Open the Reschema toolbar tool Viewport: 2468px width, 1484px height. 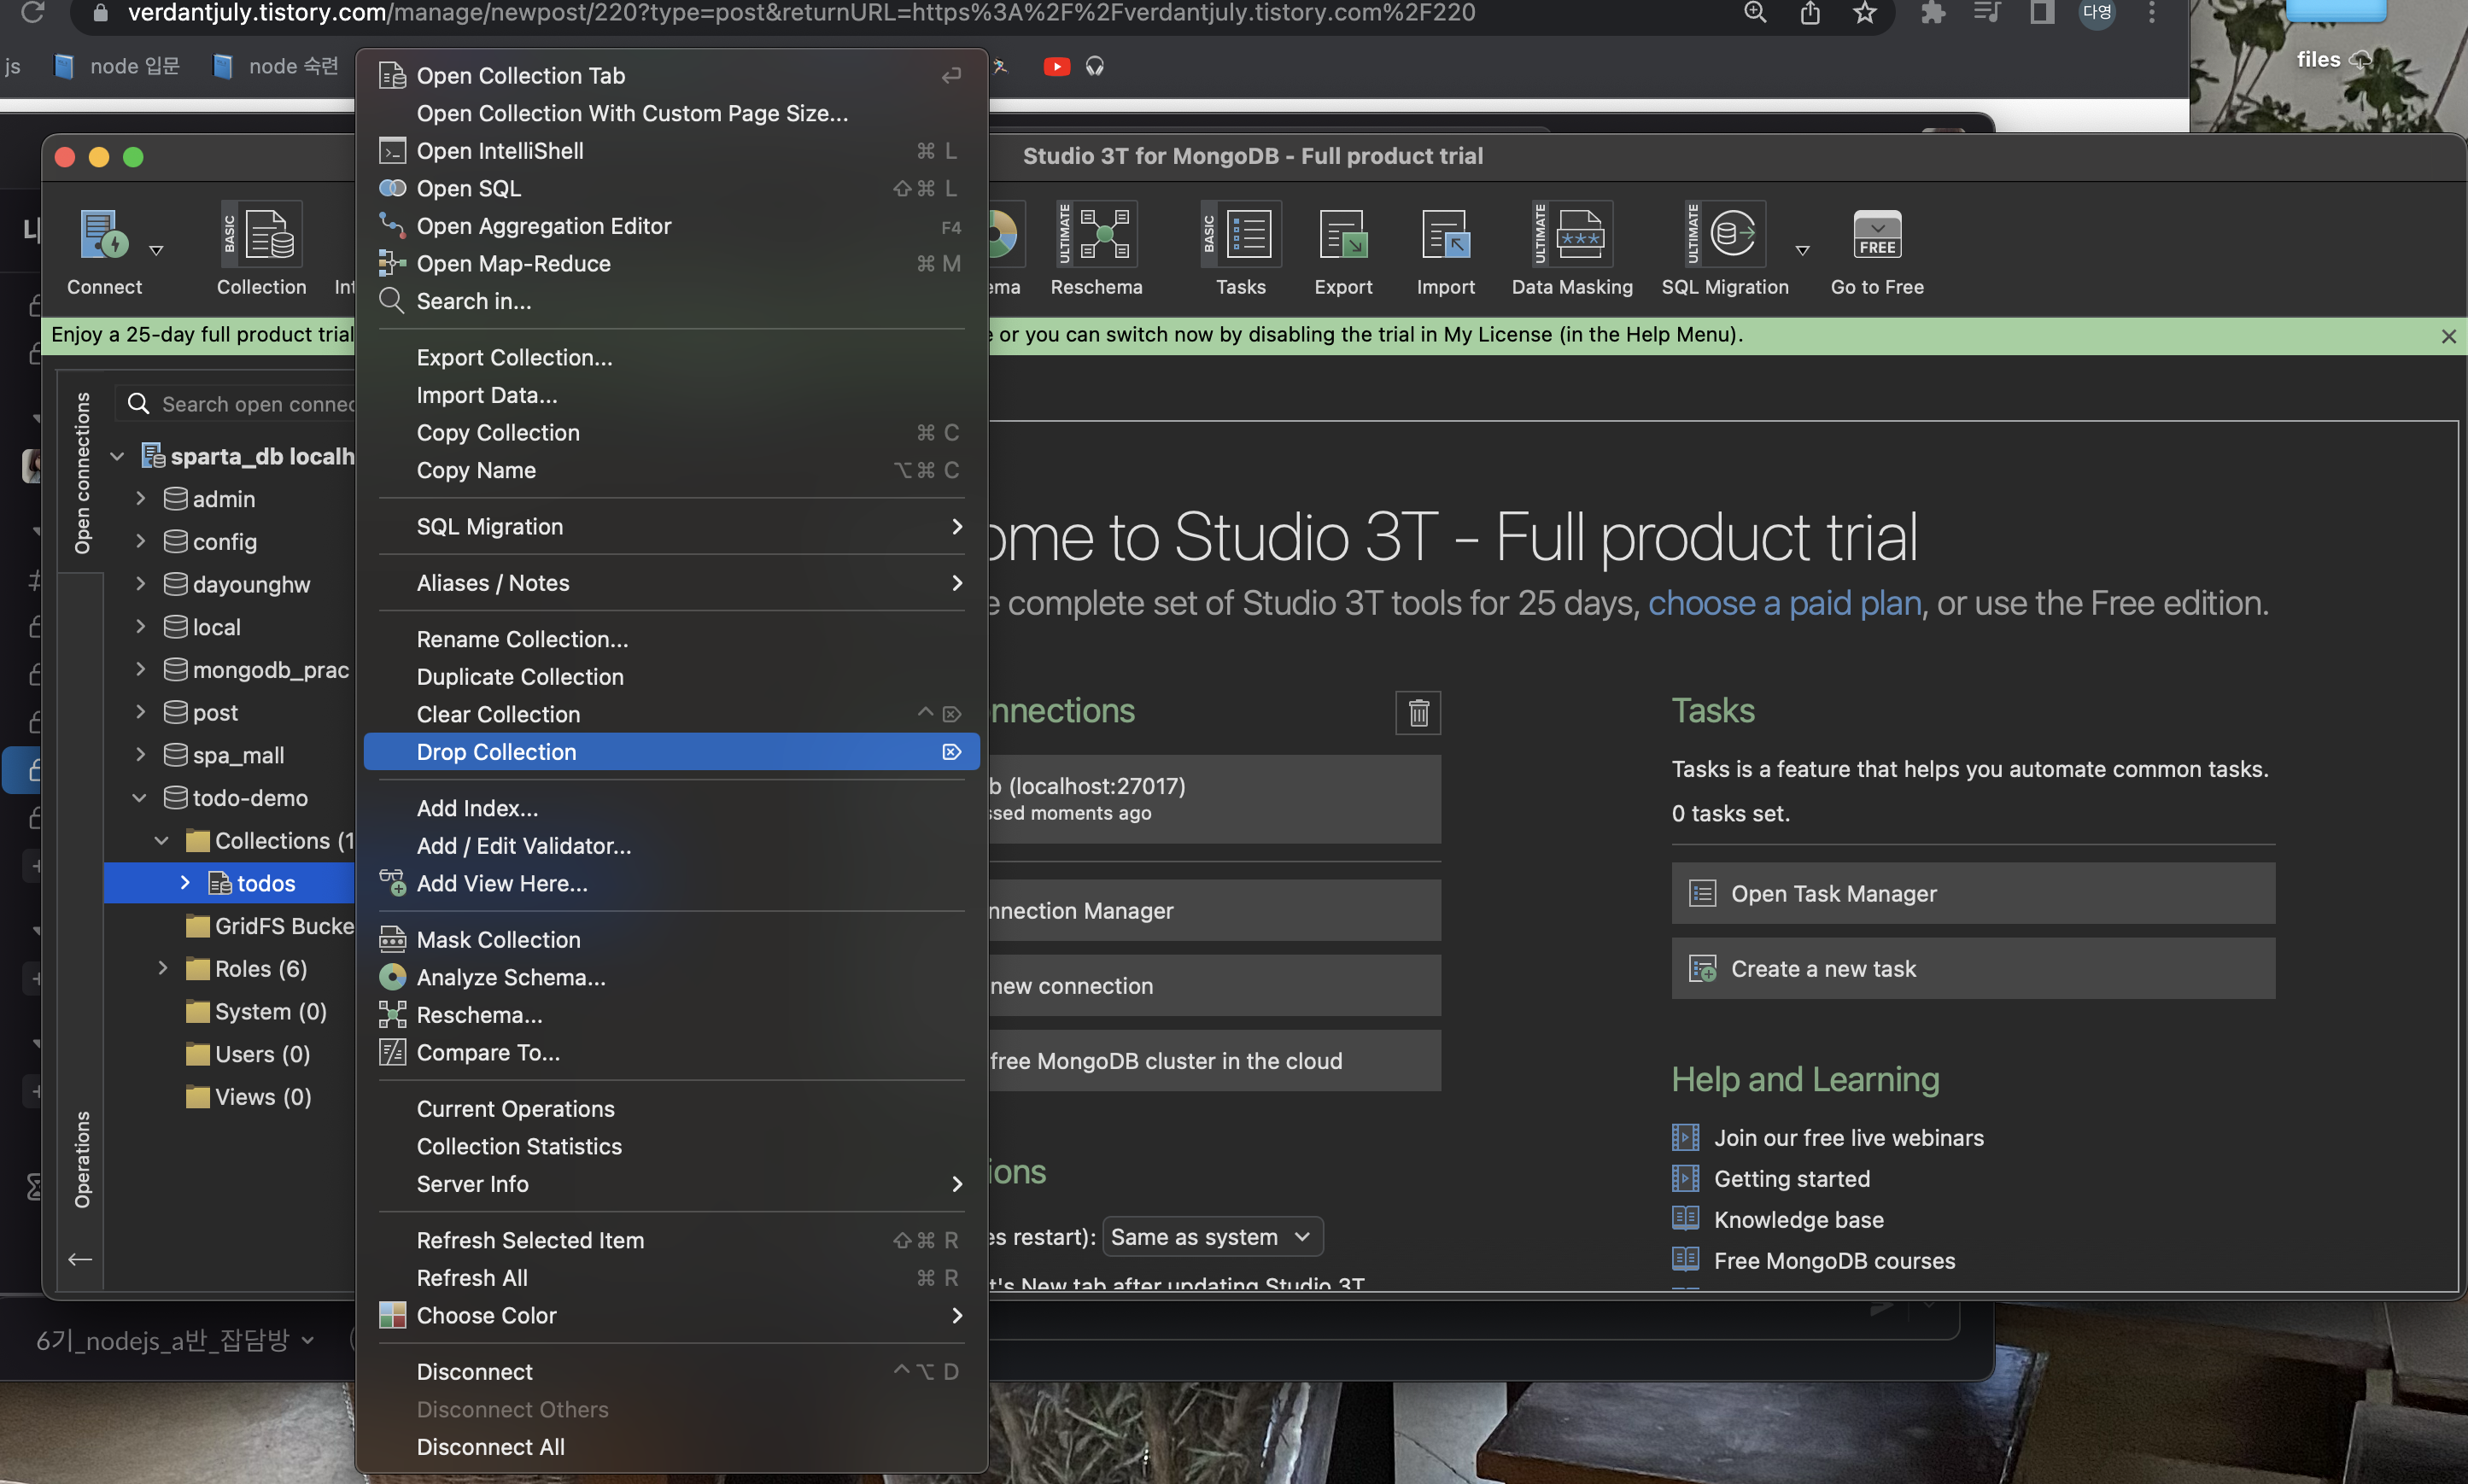pos(1096,235)
